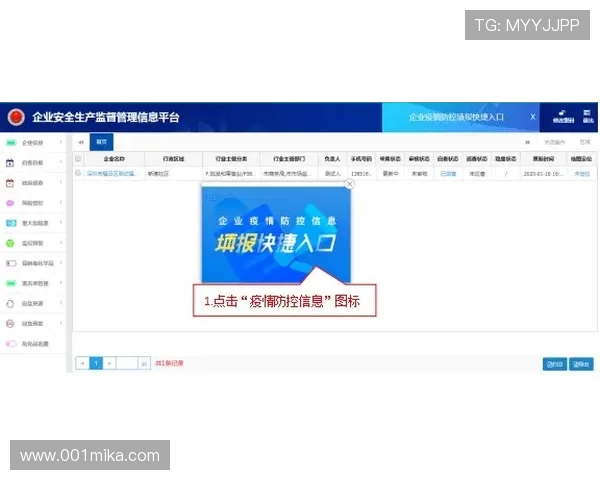Image resolution: width=600 pixels, height=480 pixels.
Task: Click the page number input field
Action: (127, 363)
